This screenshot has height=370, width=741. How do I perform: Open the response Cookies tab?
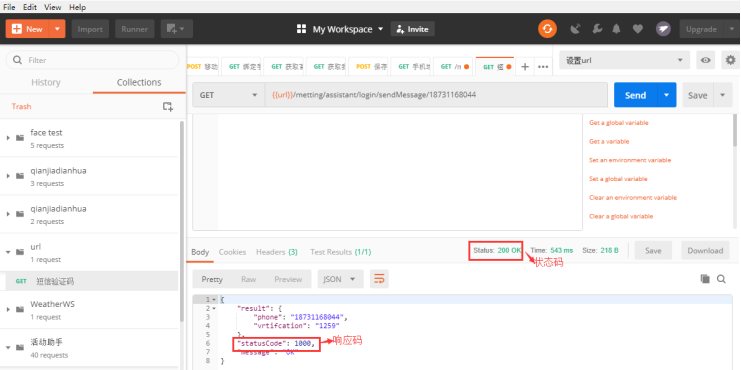[x=232, y=252]
